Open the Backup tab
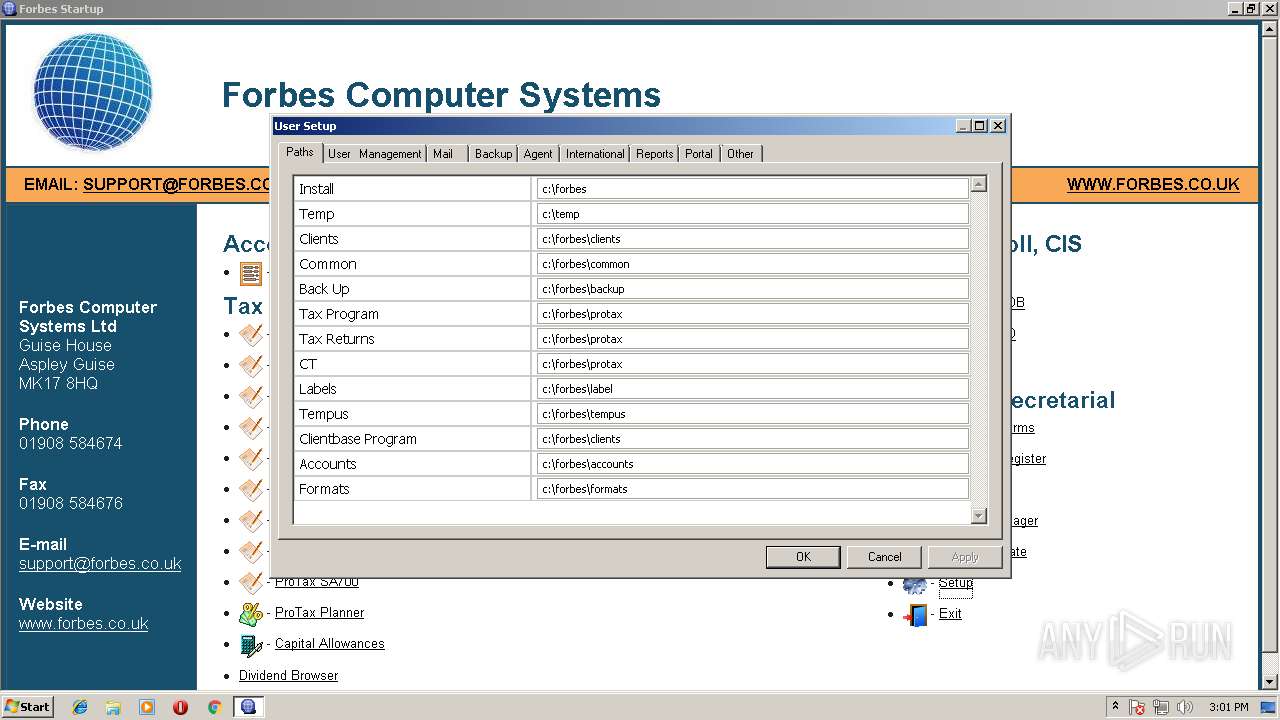The image size is (1280, 720). (493, 154)
